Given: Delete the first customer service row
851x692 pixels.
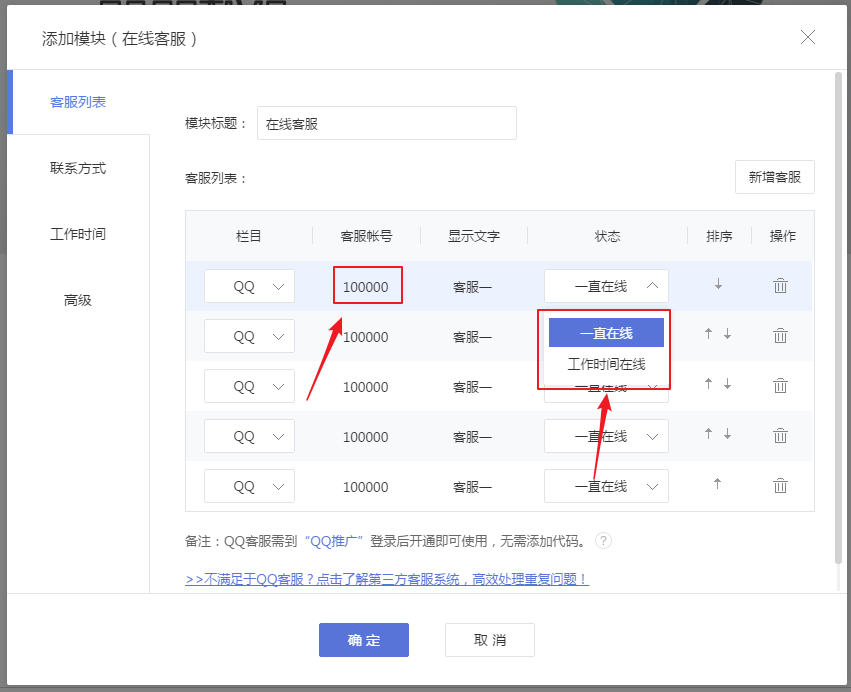Looking at the screenshot, I should click(x=780, y=285).
